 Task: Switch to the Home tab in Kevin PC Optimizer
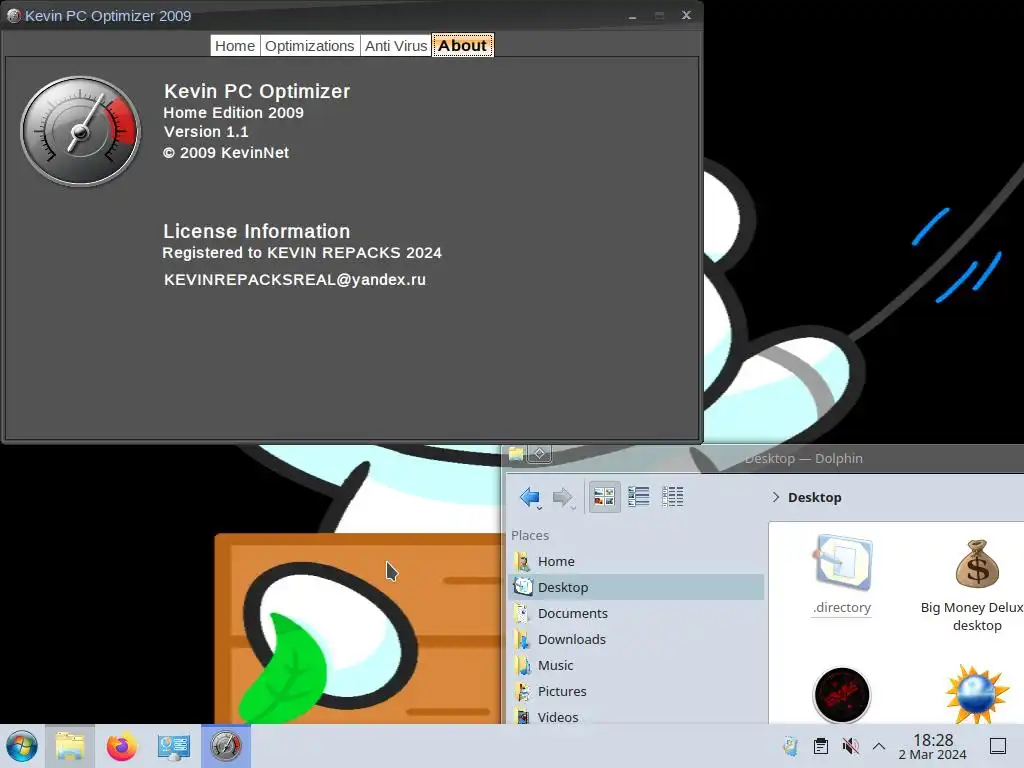pos(235,46)
